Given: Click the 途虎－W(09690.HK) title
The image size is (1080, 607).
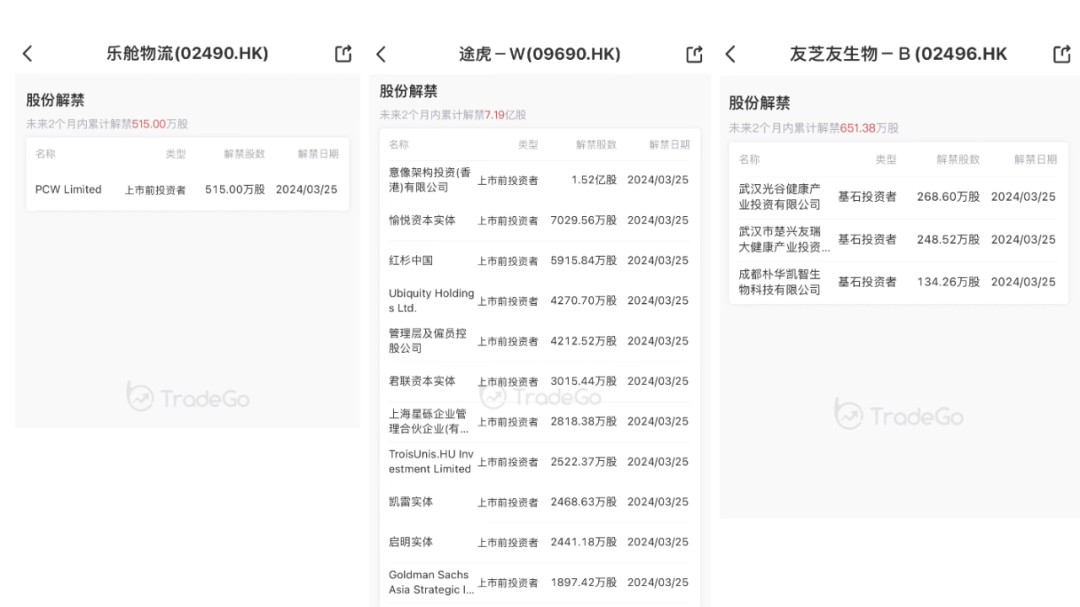Looking at the screenshot, I should [540, 54].
